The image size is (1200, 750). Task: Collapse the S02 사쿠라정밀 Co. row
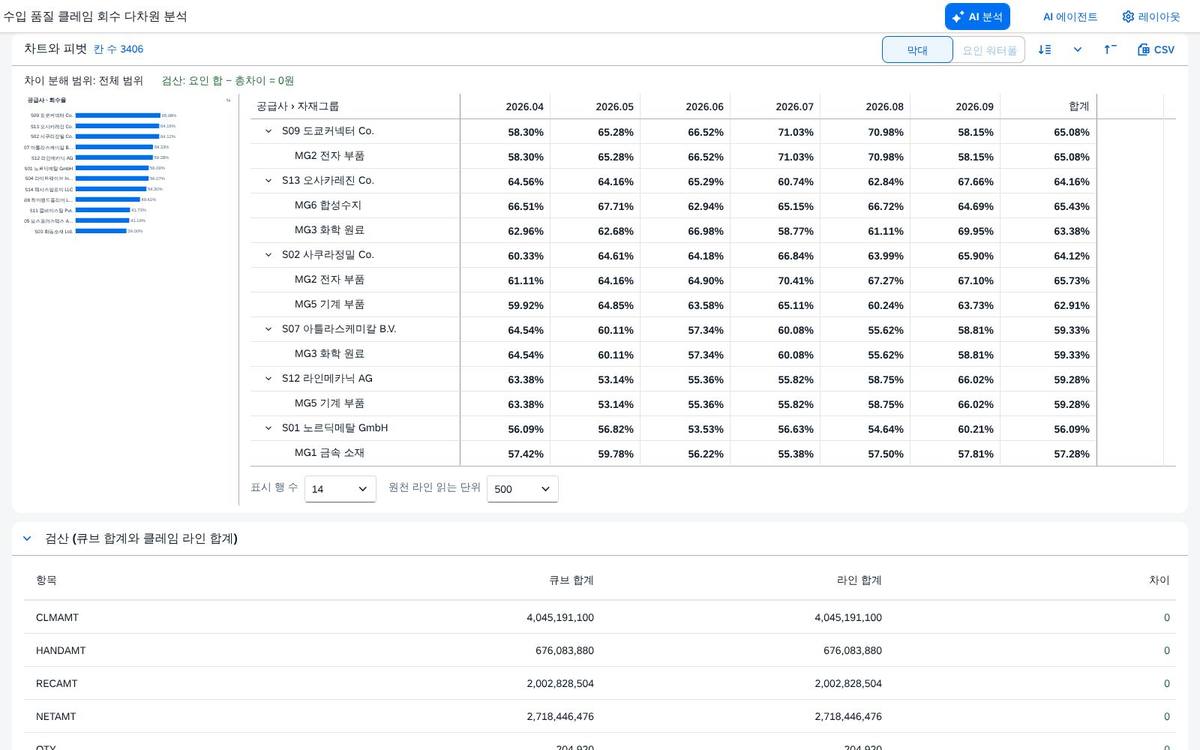pyautogui.click(x=268, y=255)
